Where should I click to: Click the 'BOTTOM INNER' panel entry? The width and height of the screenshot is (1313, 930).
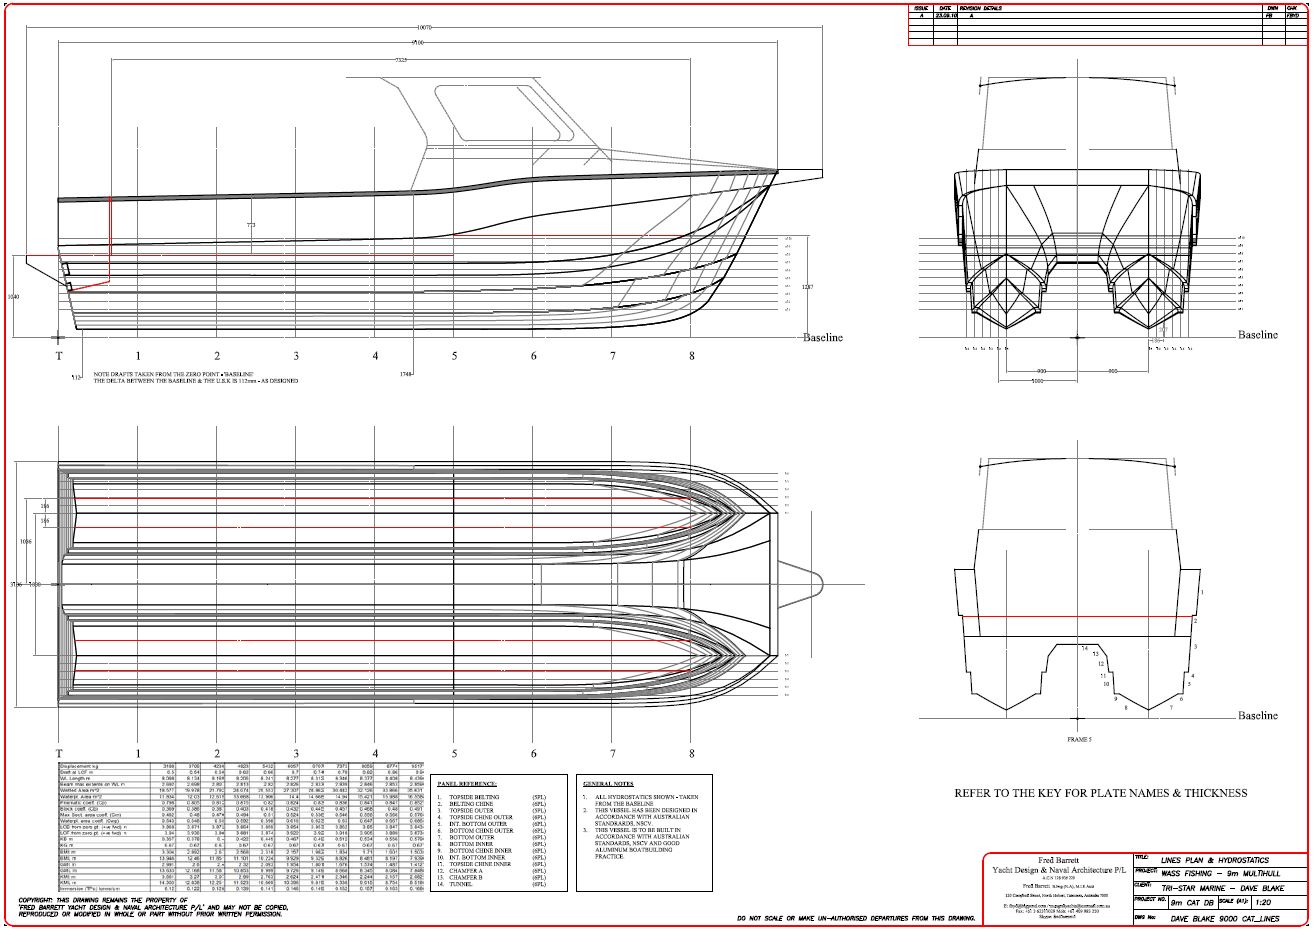pyautogui.click(x=471, y=844)
